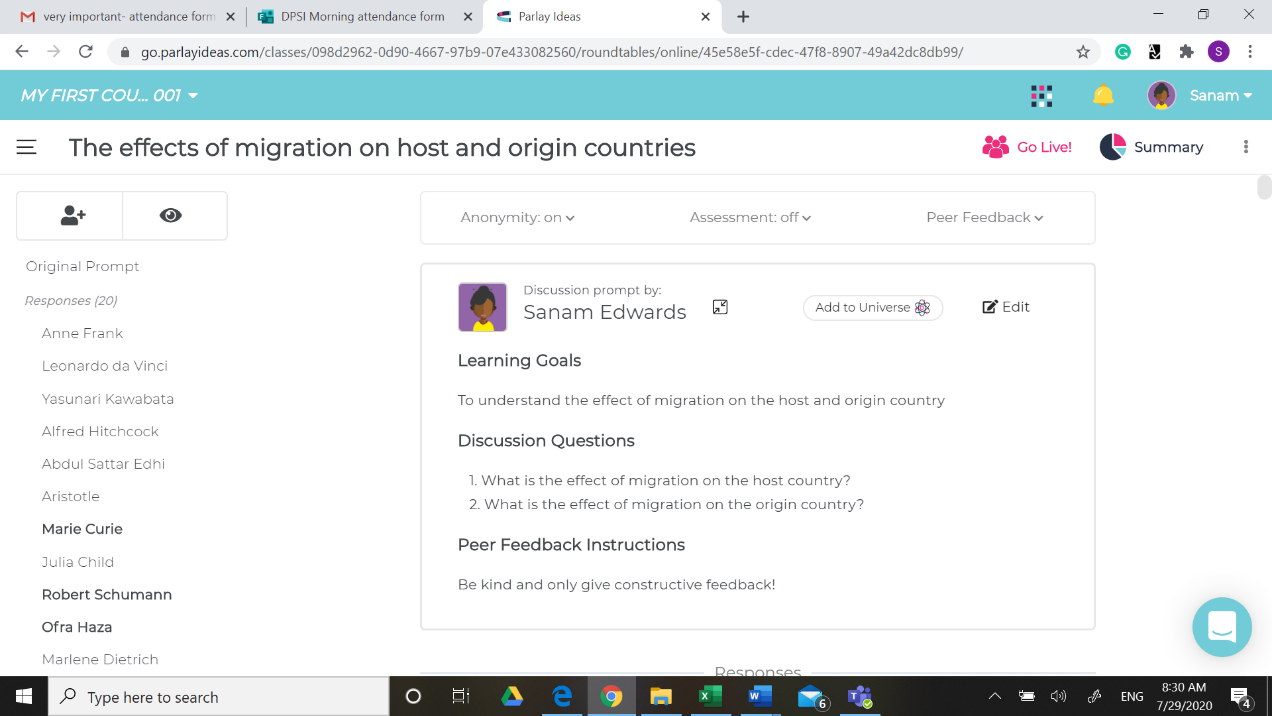Toggle the eye visibility view button
Image resolution: width=1272 pixels, height=716 pixels.
click(171, 216)
